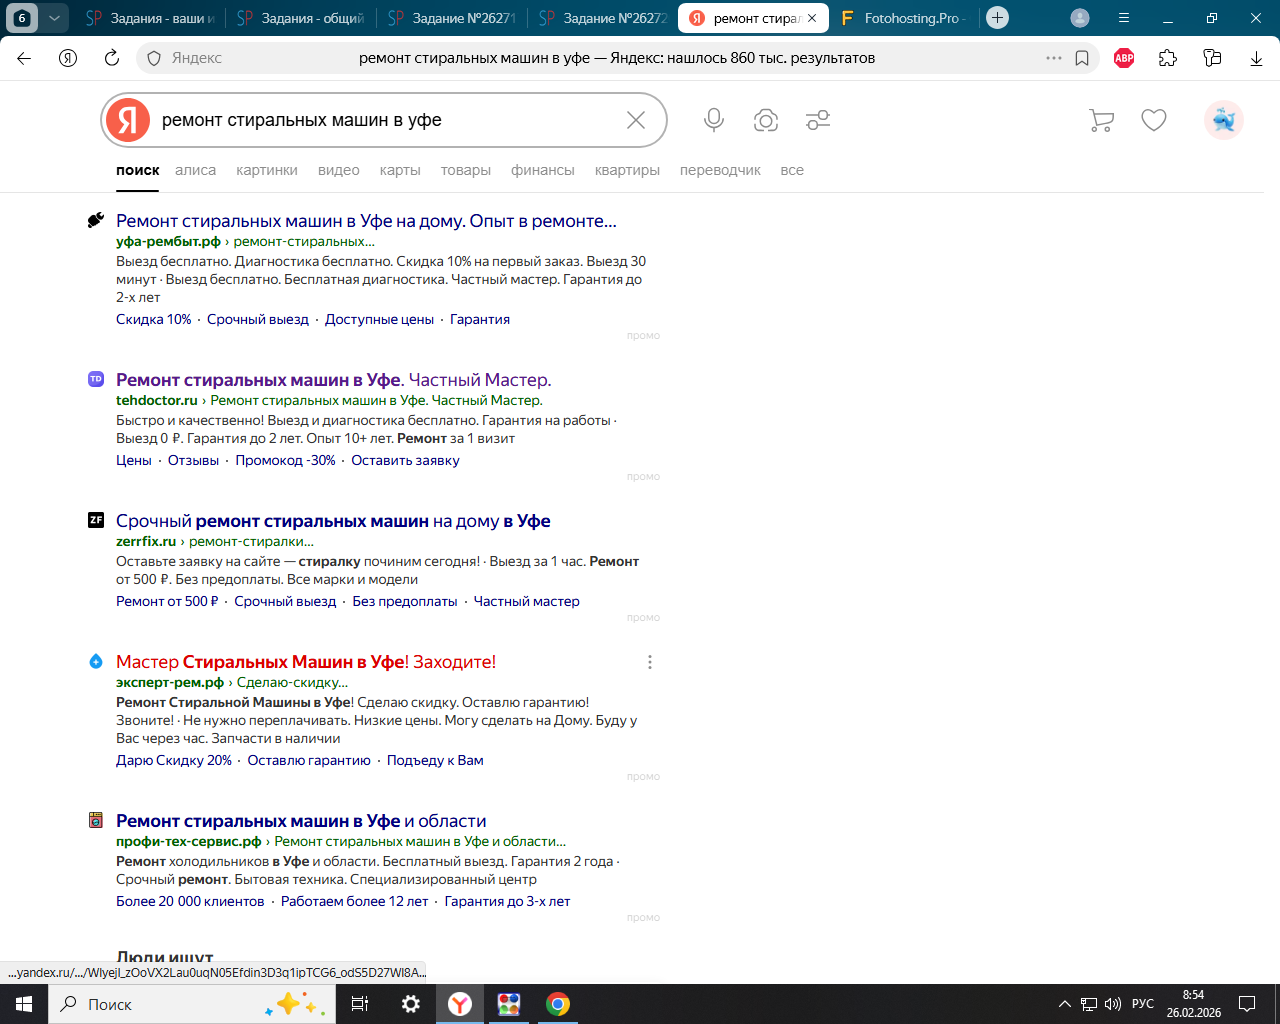Open the shopping cart icon
The width and height of the screenshot is (1280, 1024).
pos(1101,120)
